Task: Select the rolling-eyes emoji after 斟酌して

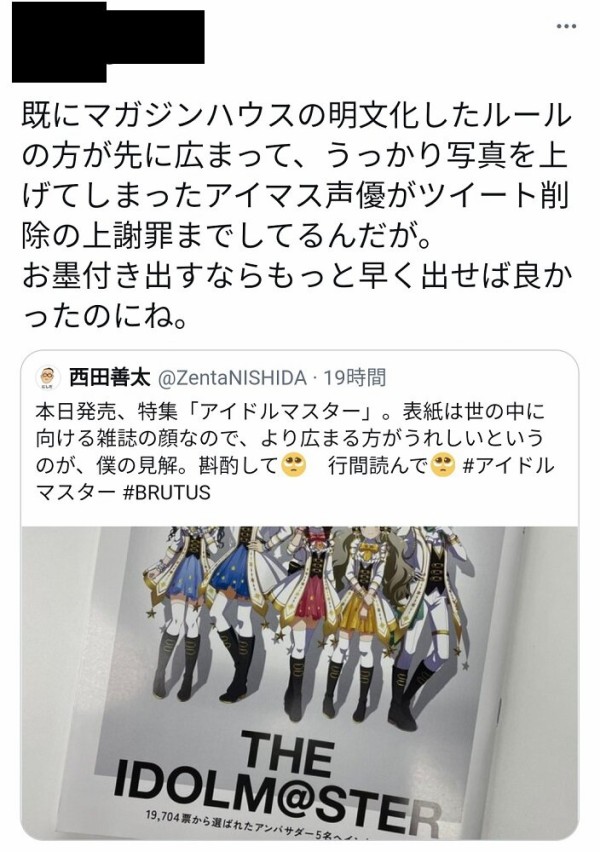Action: (x=293, y=466)
